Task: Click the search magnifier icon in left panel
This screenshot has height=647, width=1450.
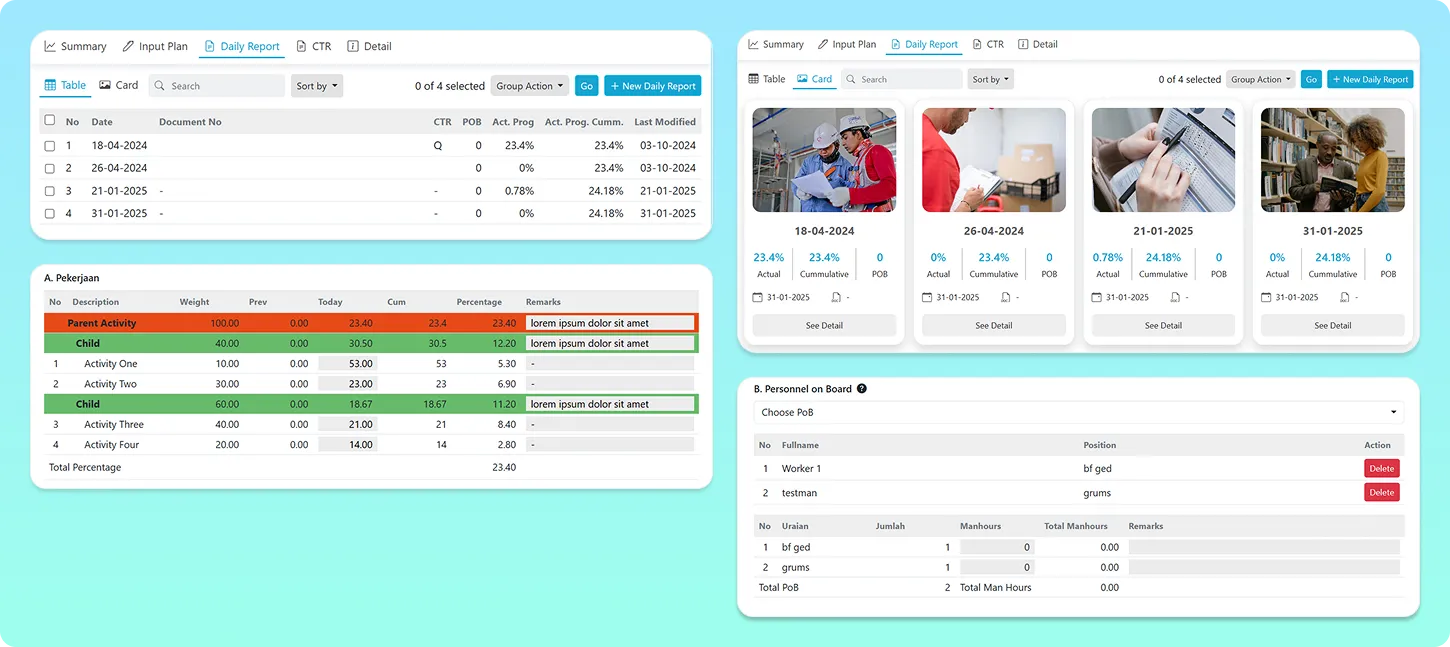Action: point(160,86)
